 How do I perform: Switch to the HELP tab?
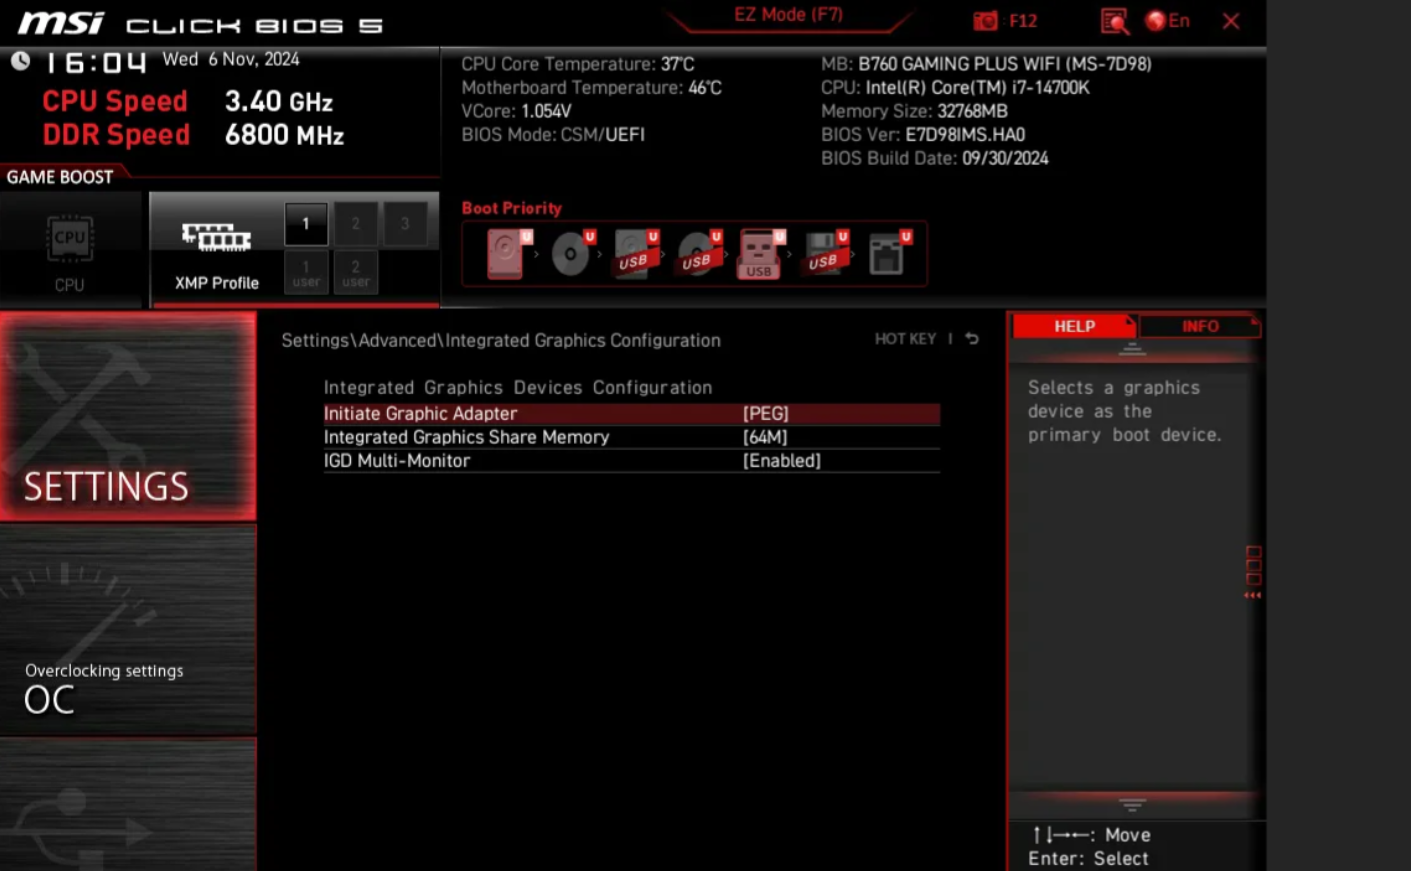pos(1074,326)
